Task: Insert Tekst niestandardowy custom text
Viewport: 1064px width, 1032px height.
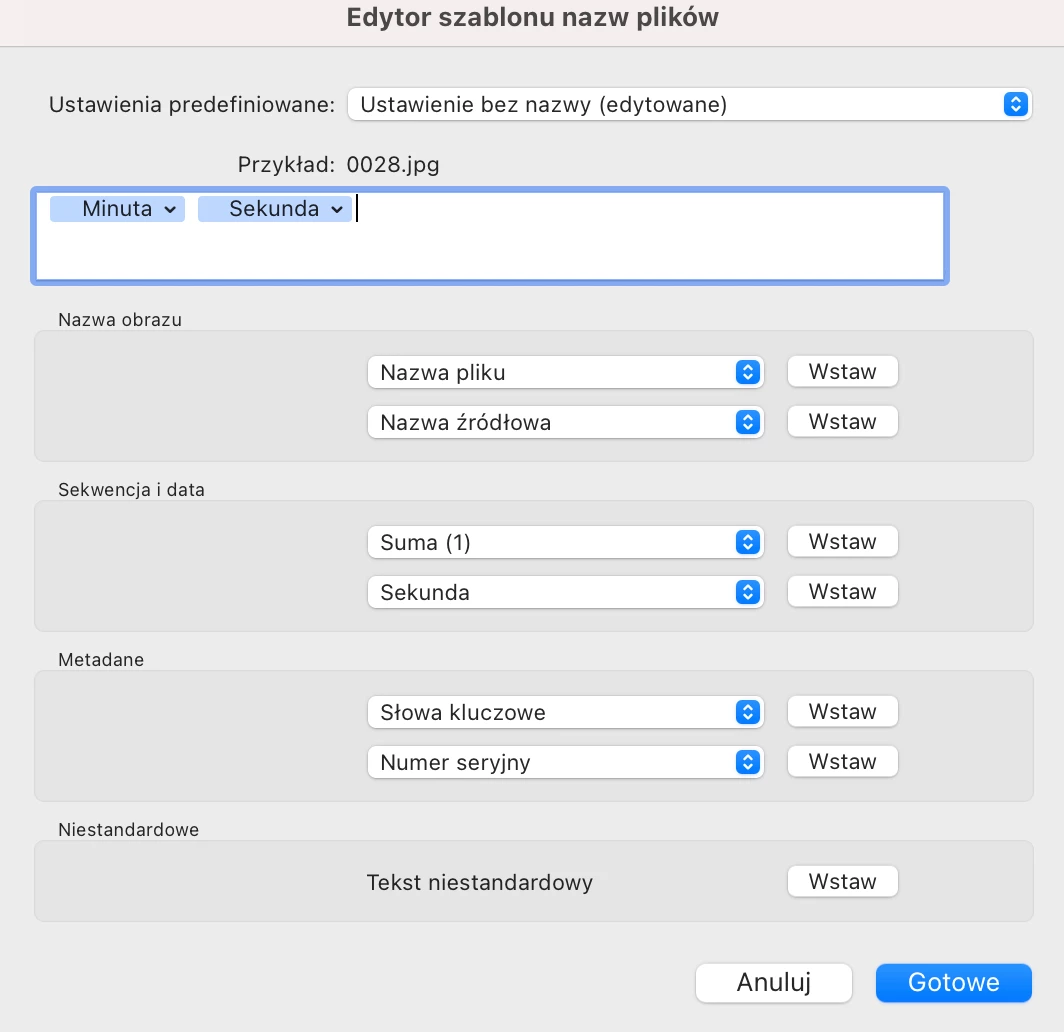Action: (842, 882)
